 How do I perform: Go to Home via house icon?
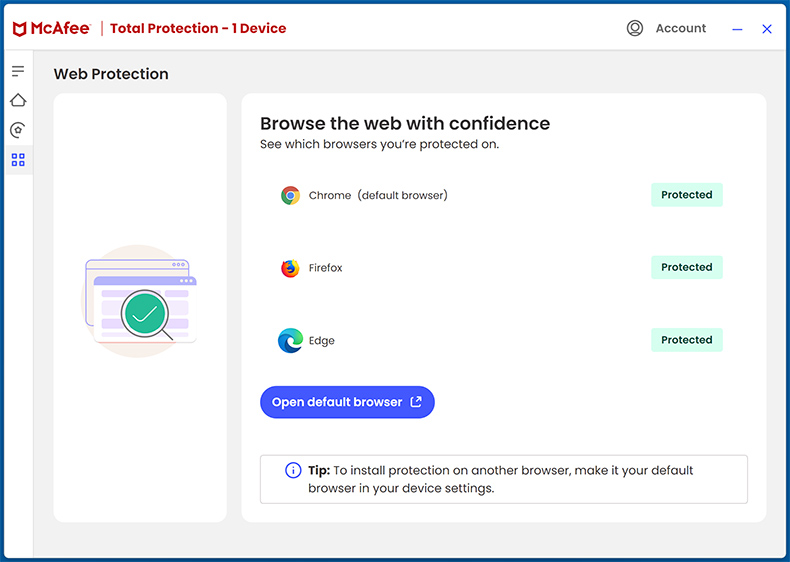tap(18, 100)
